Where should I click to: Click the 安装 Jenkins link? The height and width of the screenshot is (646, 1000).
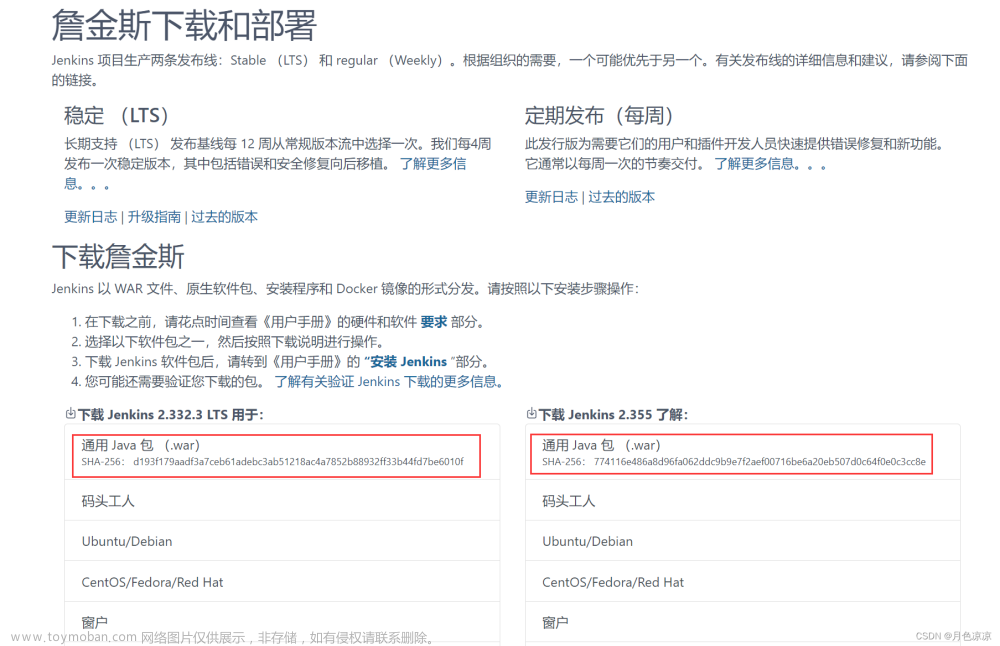[x=408, y=362]
